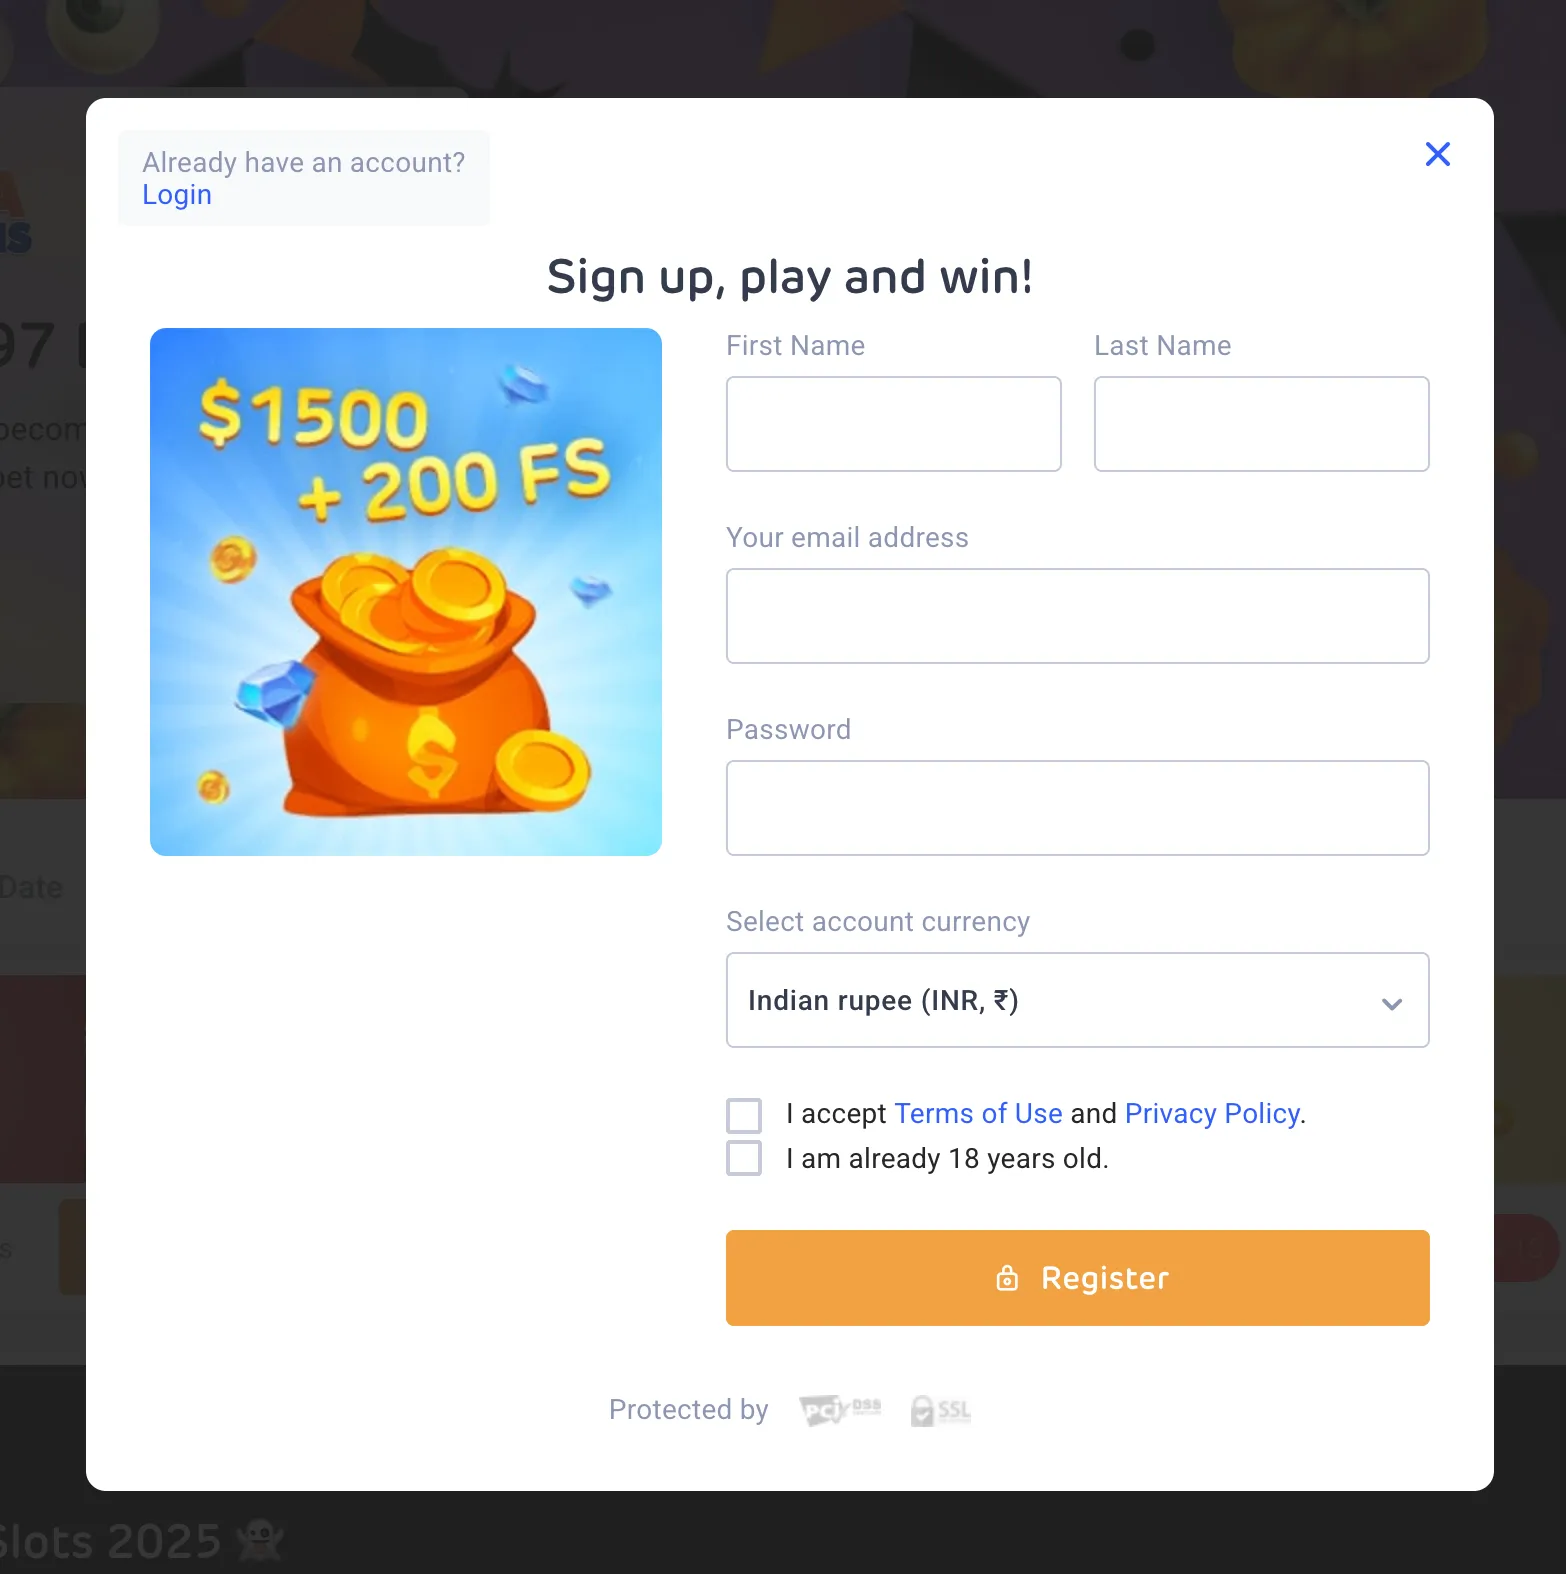The image size is (1566, 1574).
Task: Click into the email address field
Action: point(1078,616)
